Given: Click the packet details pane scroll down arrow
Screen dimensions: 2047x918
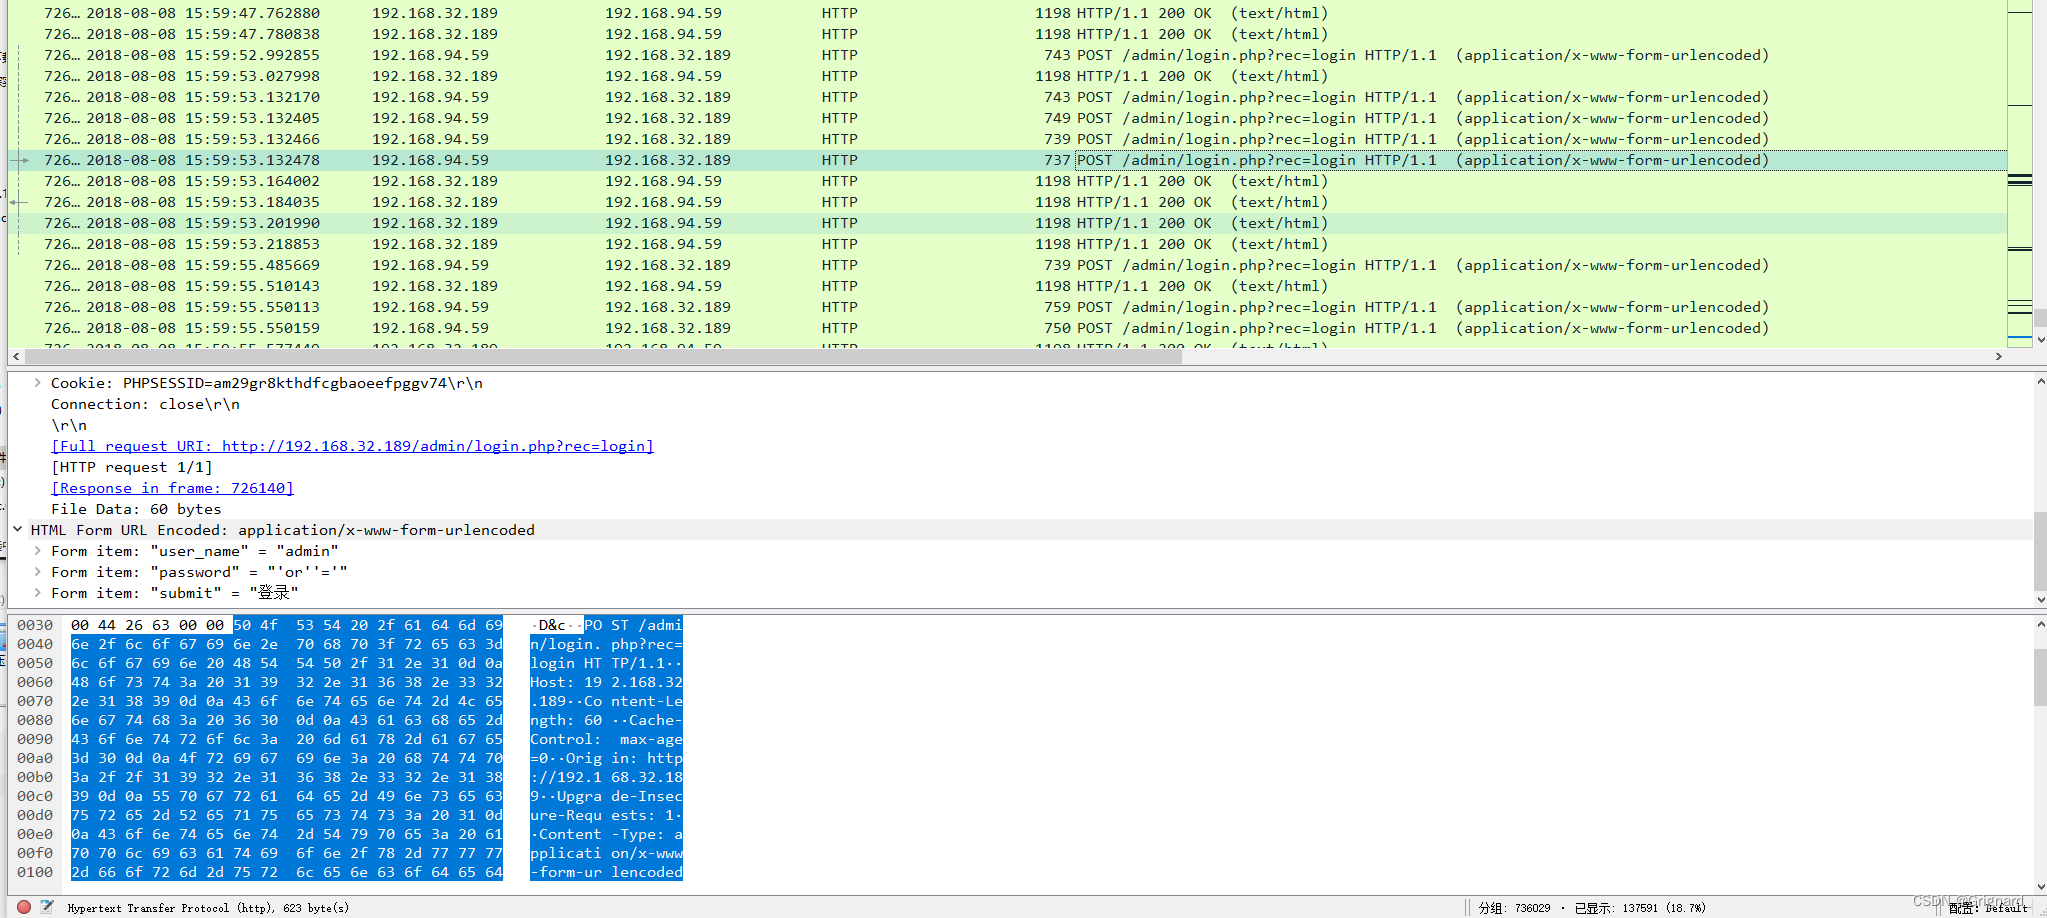Looking at the screenshot, I should click(x=2040, y=599).
